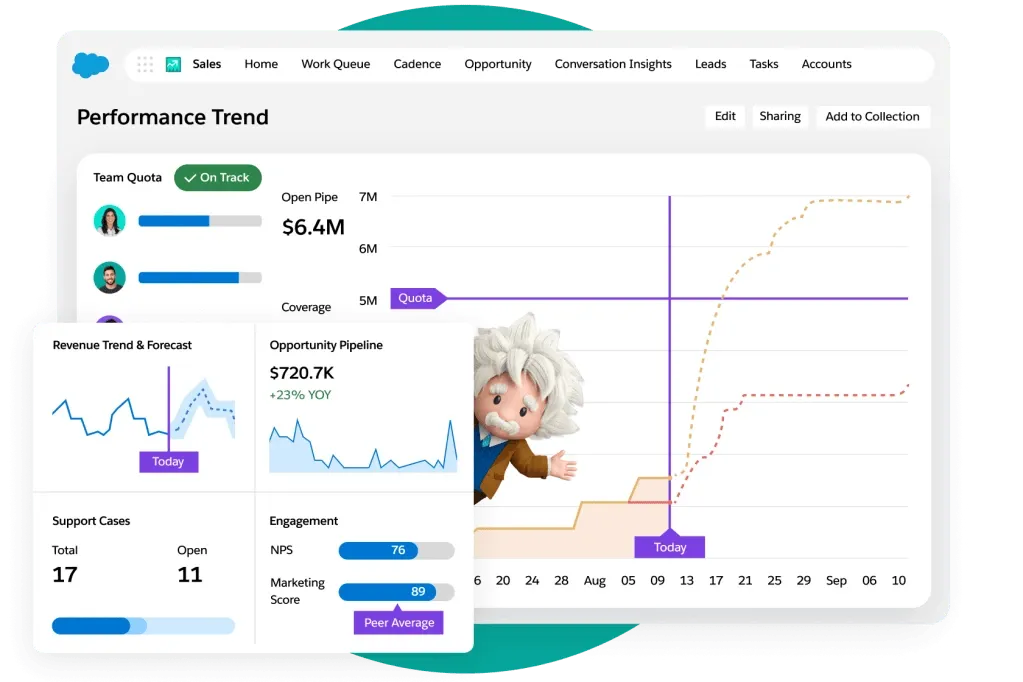1023x682 pixels.
Task: Select the Today marker on the main chart
Action: point(668,547)
